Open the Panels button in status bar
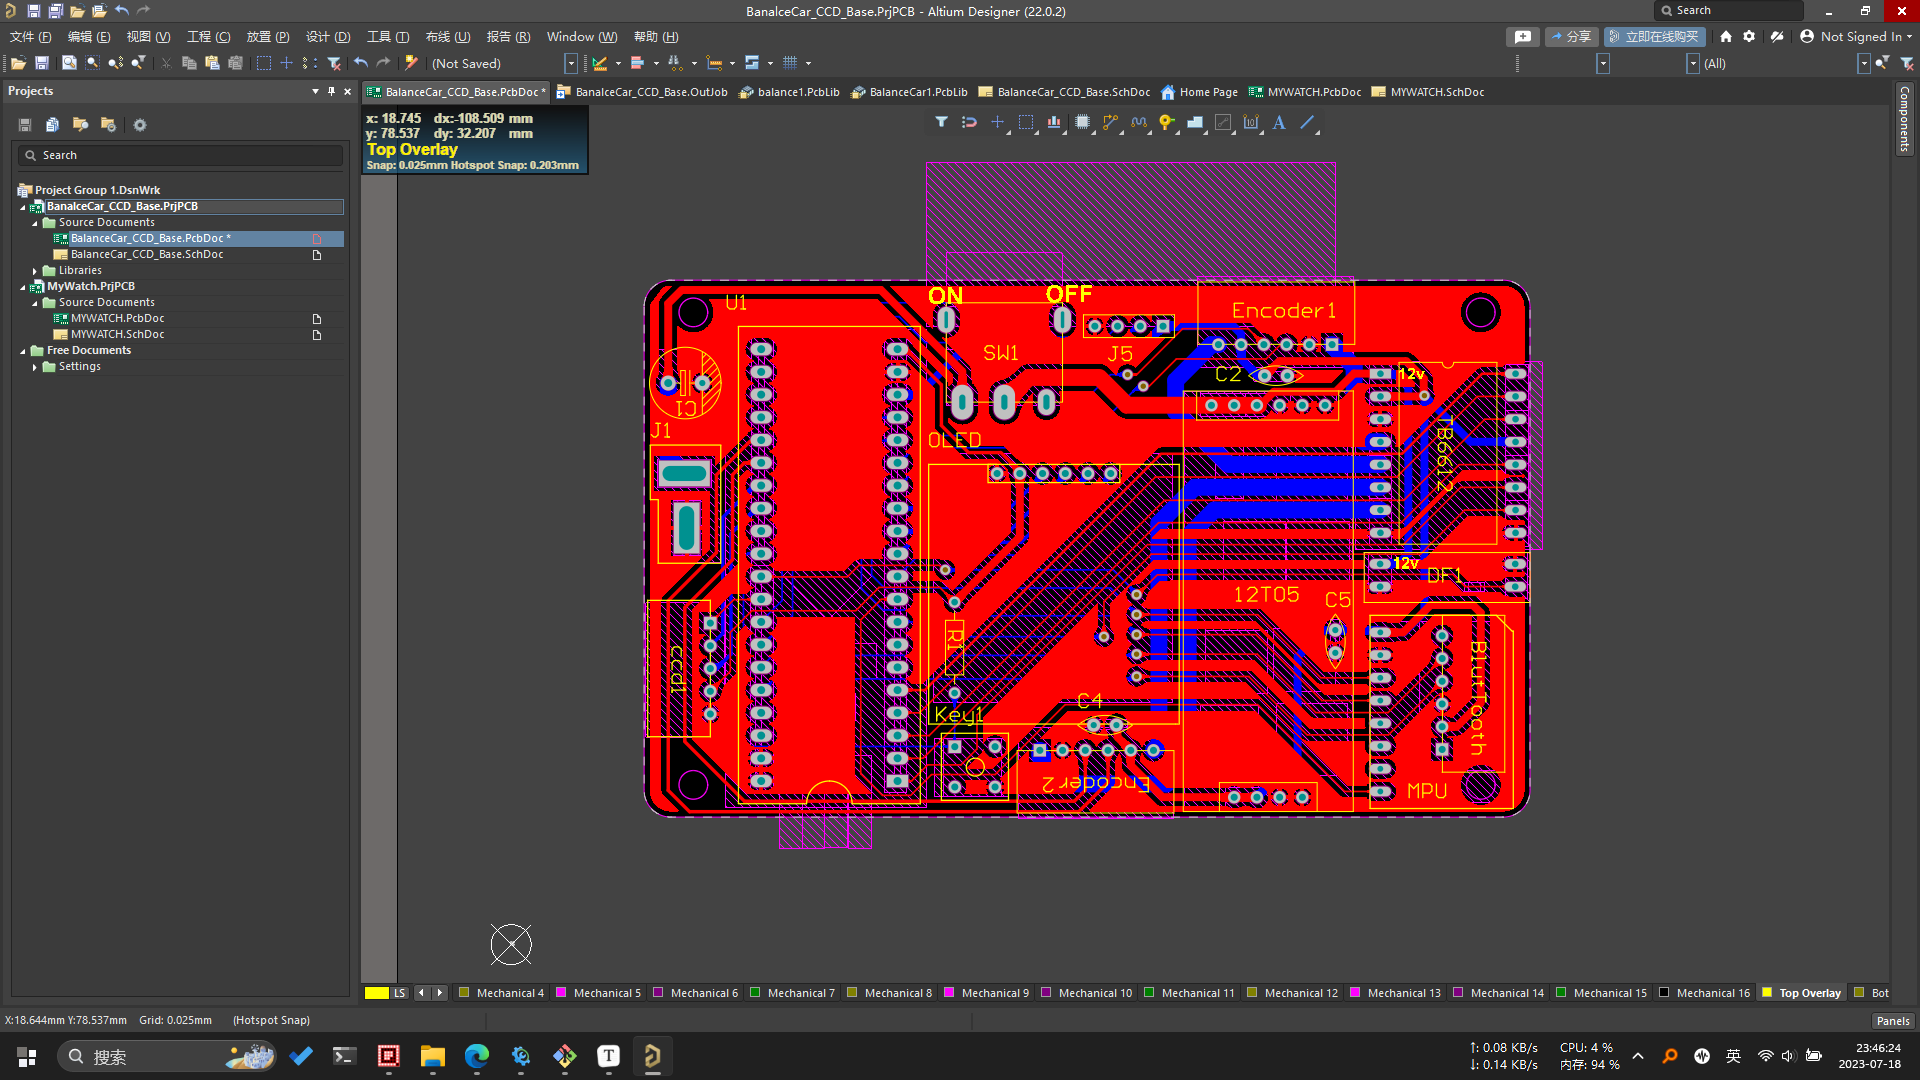Image resolution: width=1920 pixels, height=1080 pixels. (1893, 1021)
